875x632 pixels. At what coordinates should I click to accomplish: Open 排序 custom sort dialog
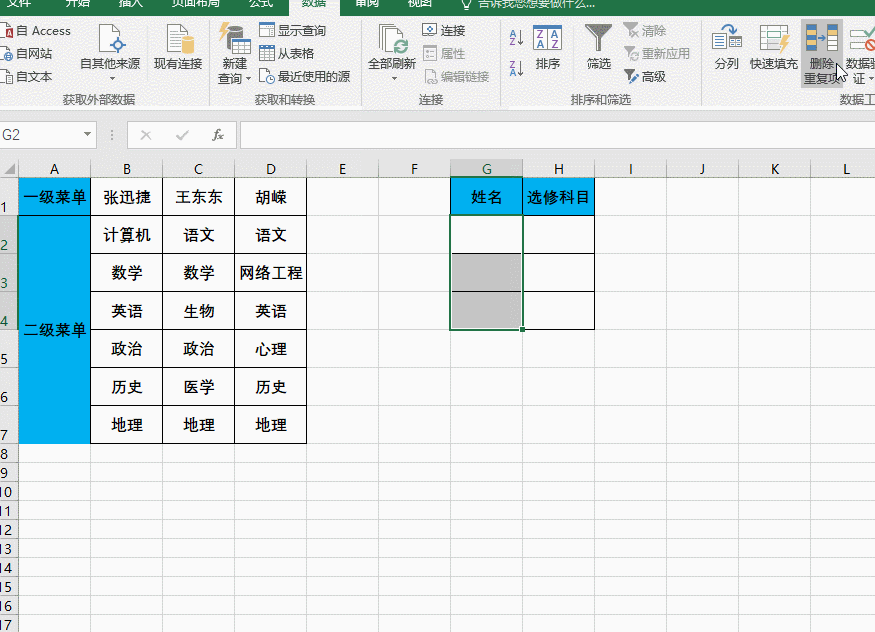547,47
